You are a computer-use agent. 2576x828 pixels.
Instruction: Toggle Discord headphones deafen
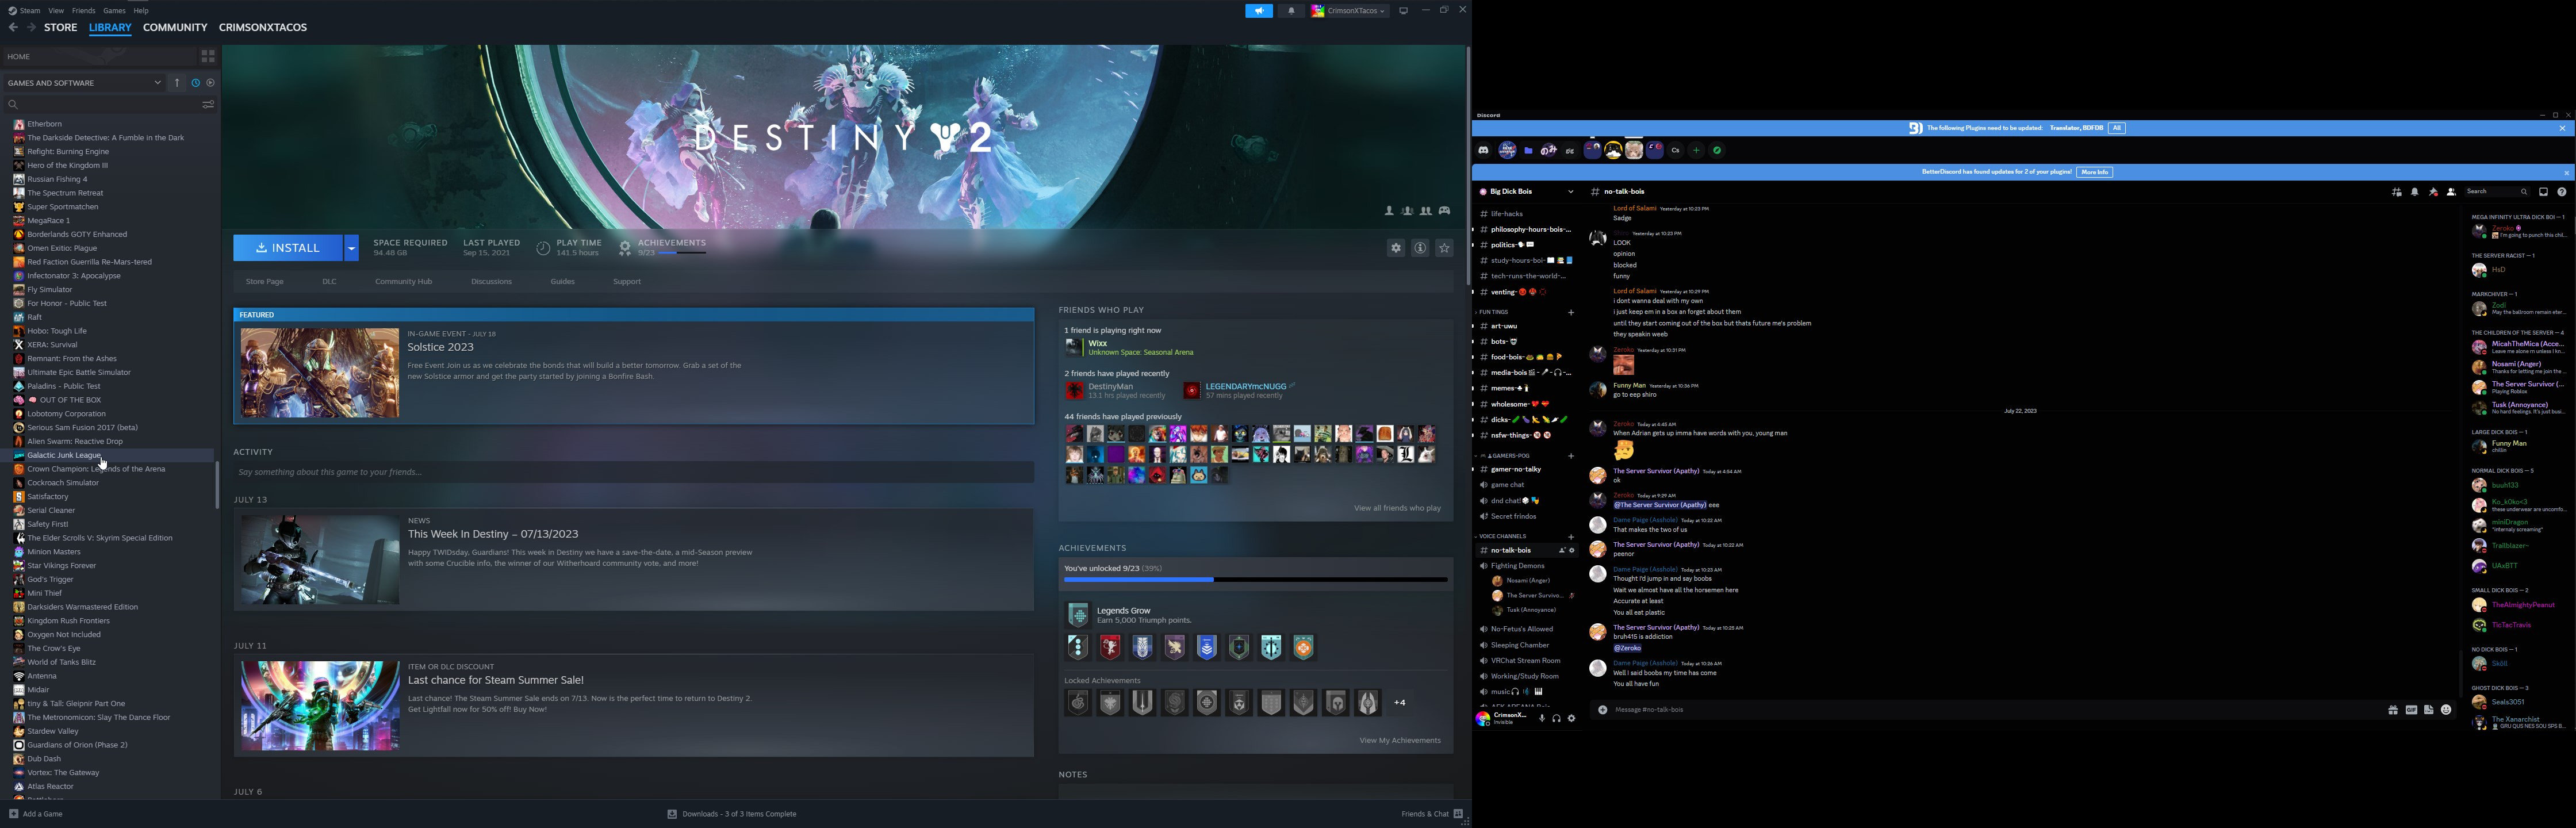[1556, 718]
